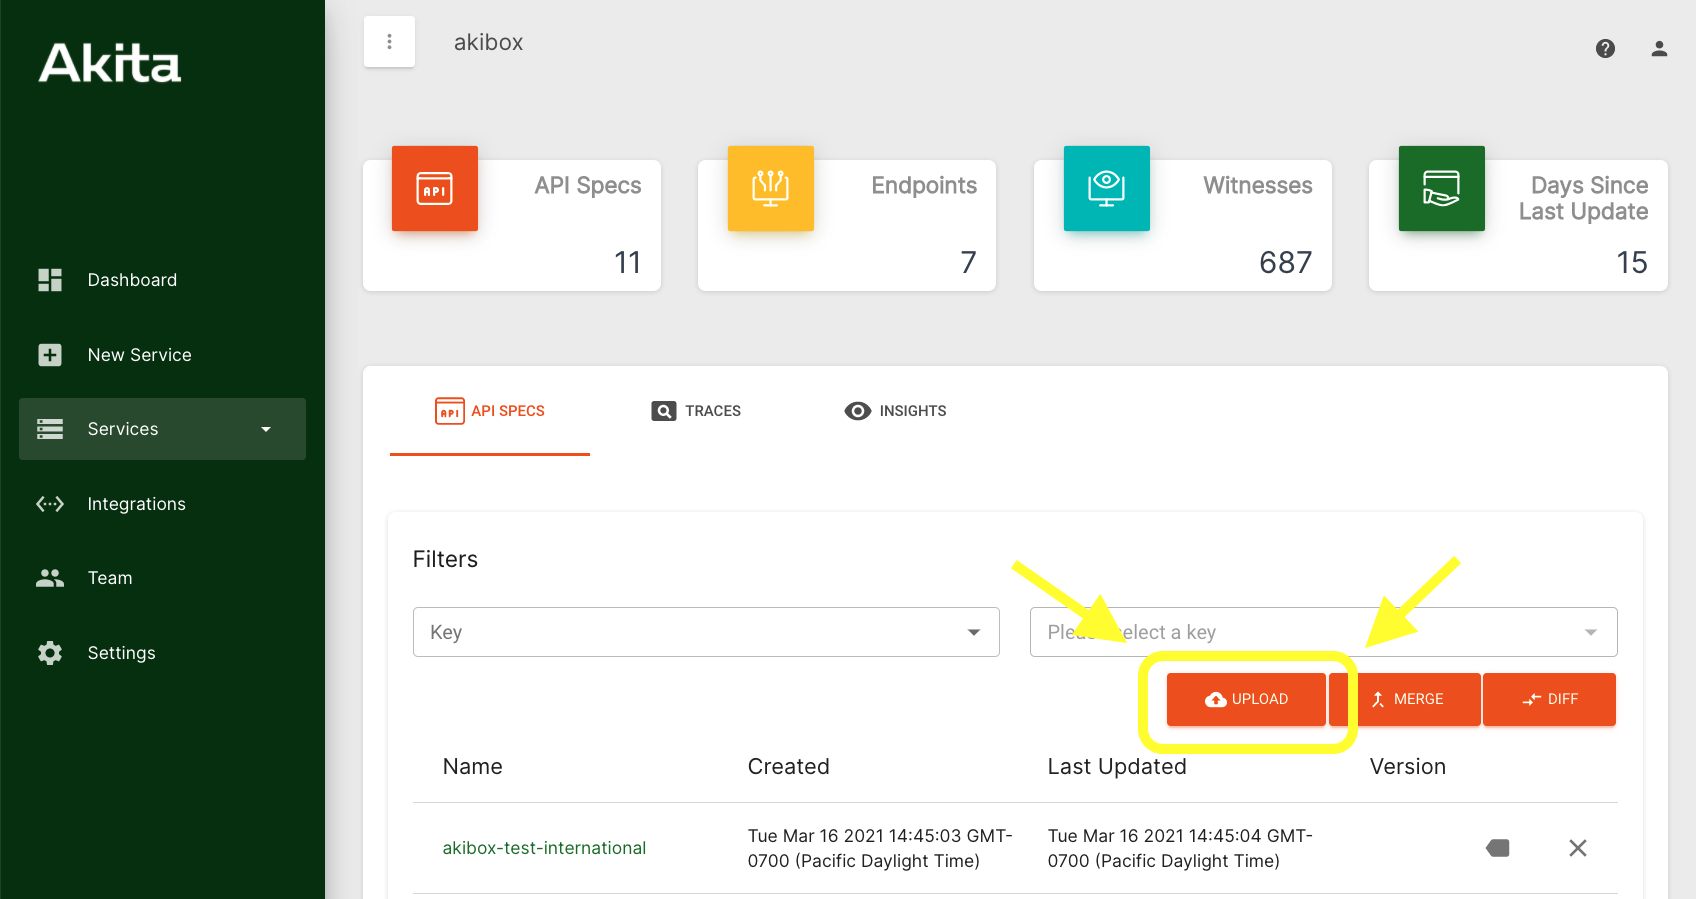Click the Version column header
Image resolution: width=1696 pixels, height=899 pixels.
(1408, 767)
